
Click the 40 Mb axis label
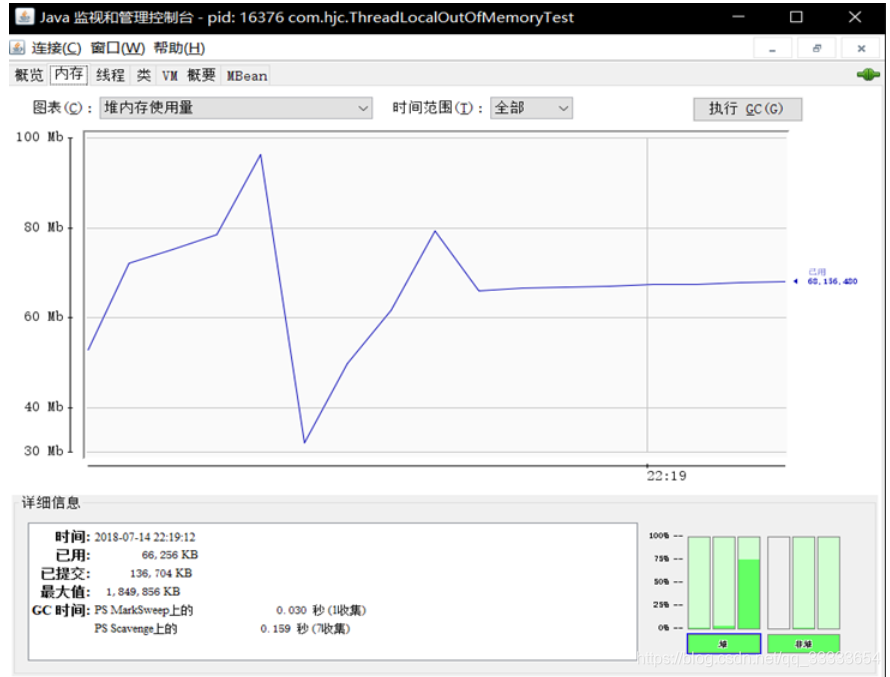pyautogui.click(x=43, y=407)
